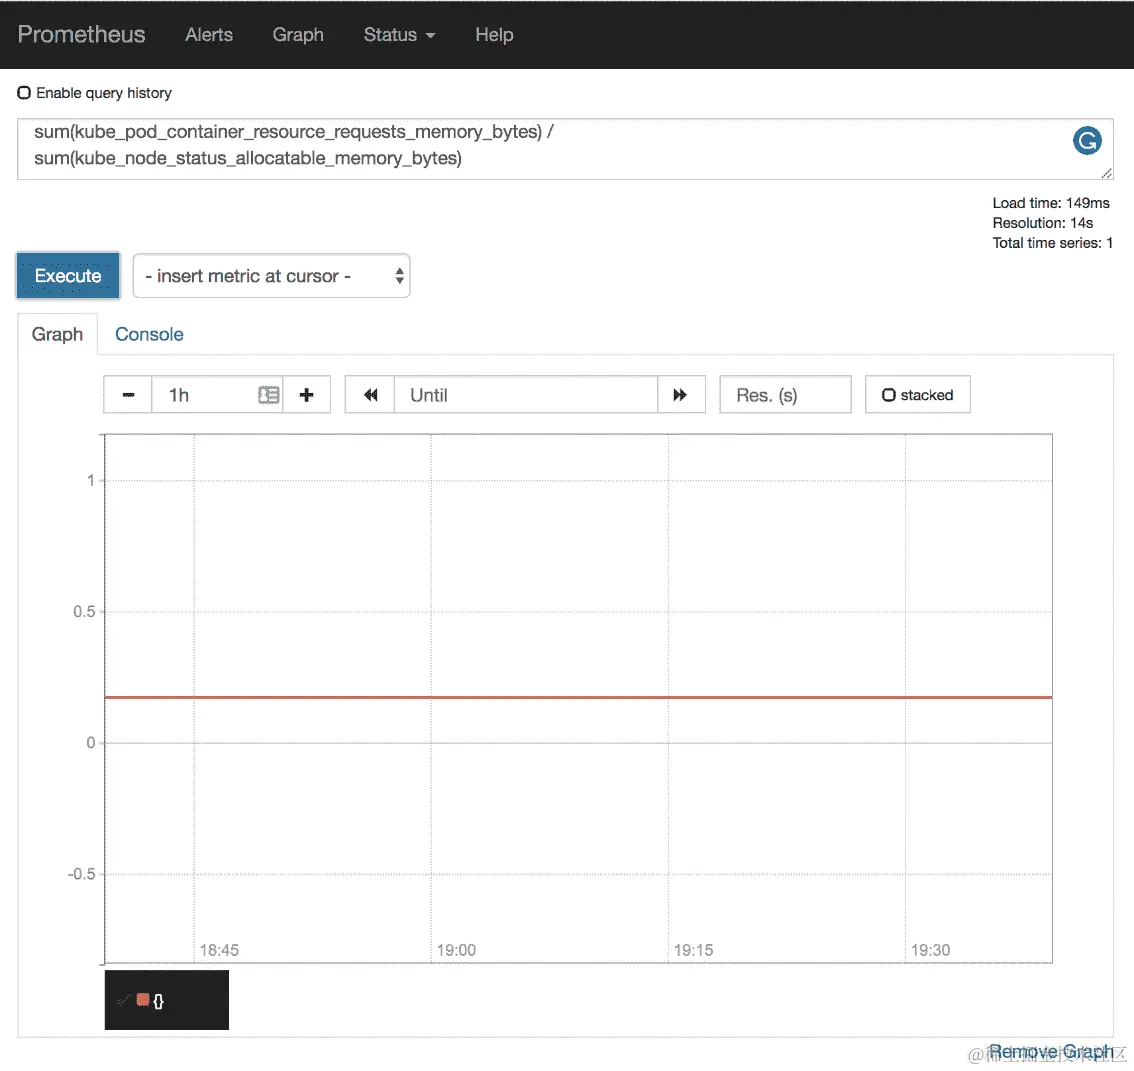Image resolution: width=1134 pixels, height=1071 pixels.
Task: Open the Alerts page
Action: (x=209, y=35)
